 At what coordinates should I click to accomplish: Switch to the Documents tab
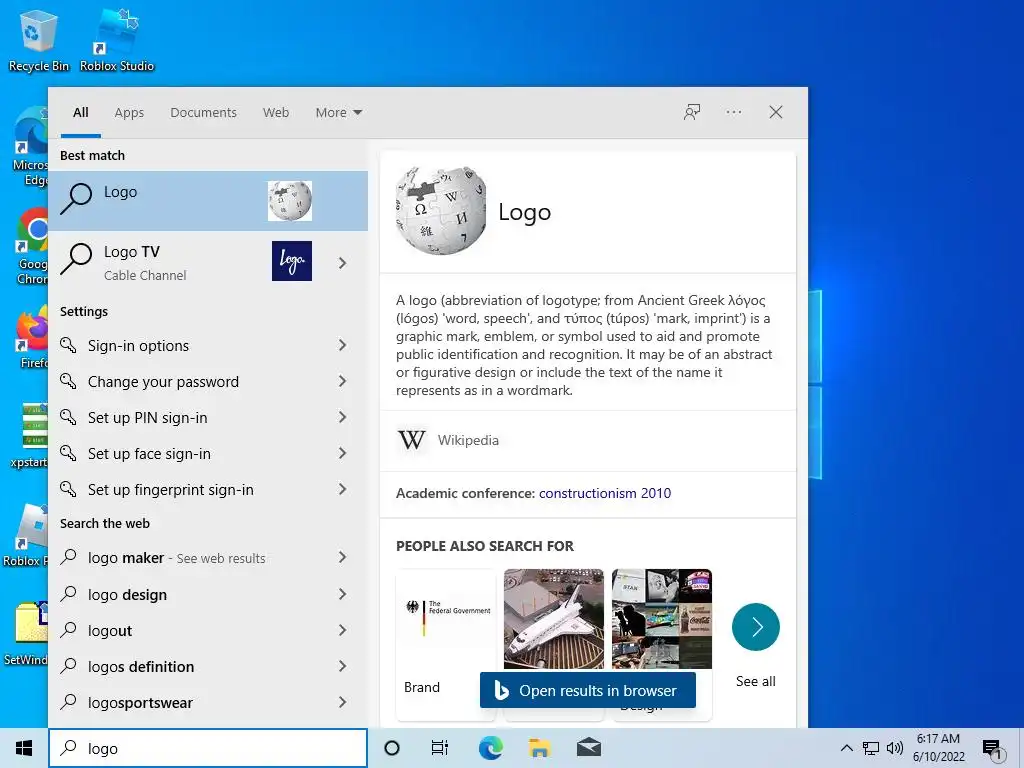(204, 112)
